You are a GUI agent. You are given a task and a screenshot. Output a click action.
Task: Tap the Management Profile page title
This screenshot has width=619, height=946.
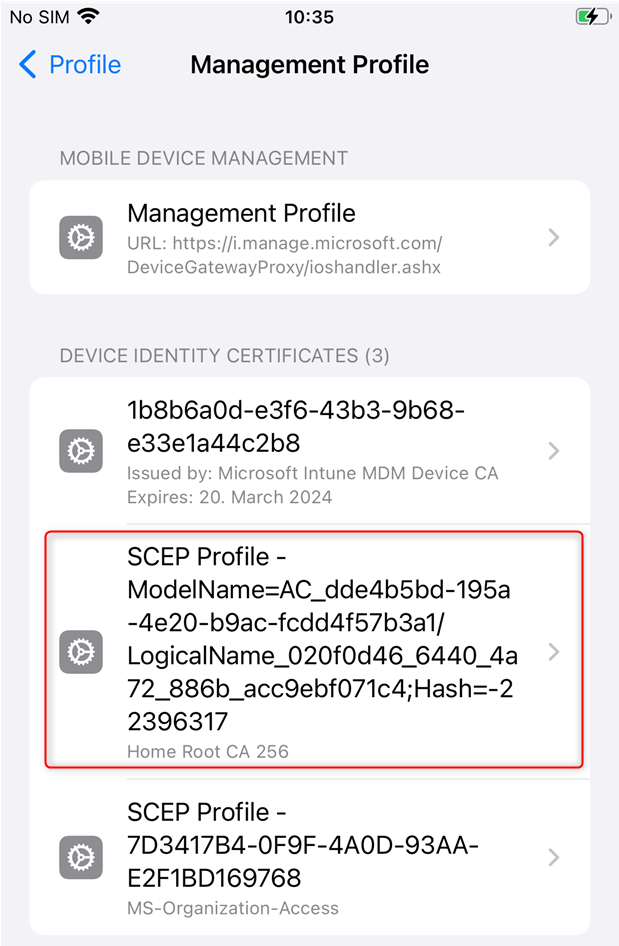[310, 65]
